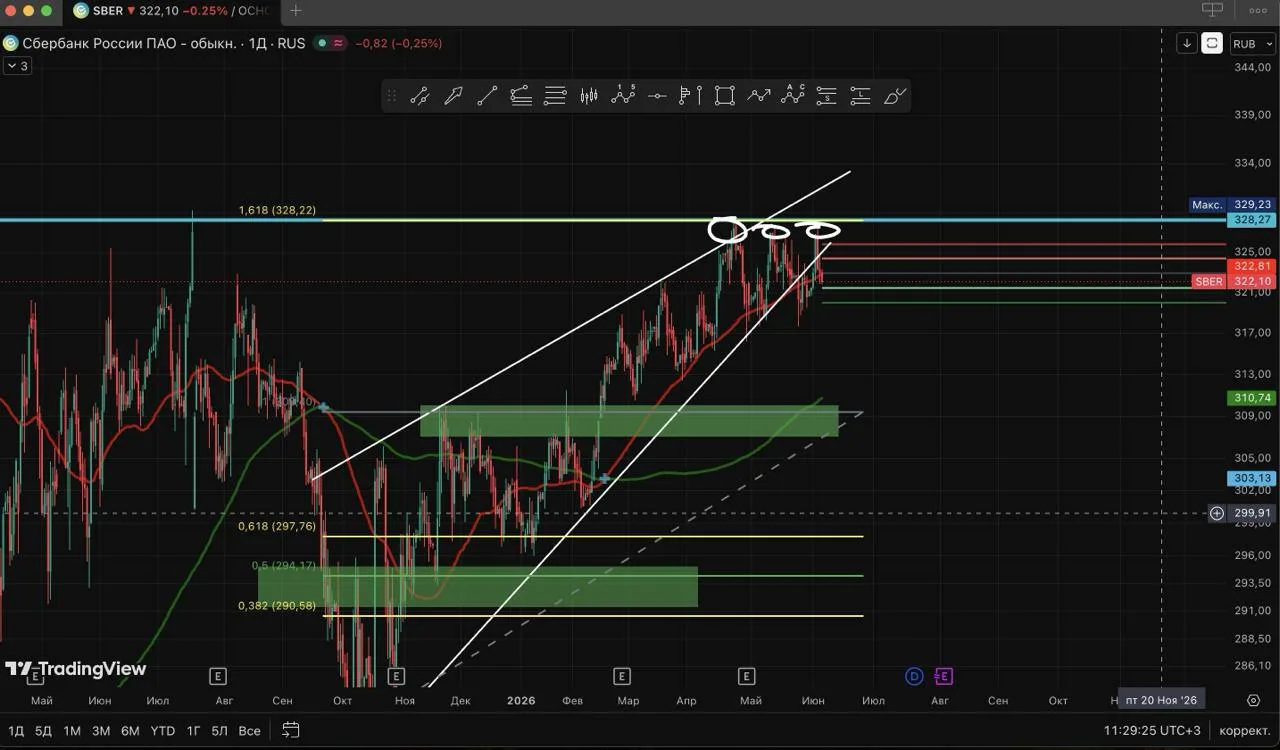Select the volume profile range tool
1280x750 pixels.
pyautogui.click(x=691, y=96)
